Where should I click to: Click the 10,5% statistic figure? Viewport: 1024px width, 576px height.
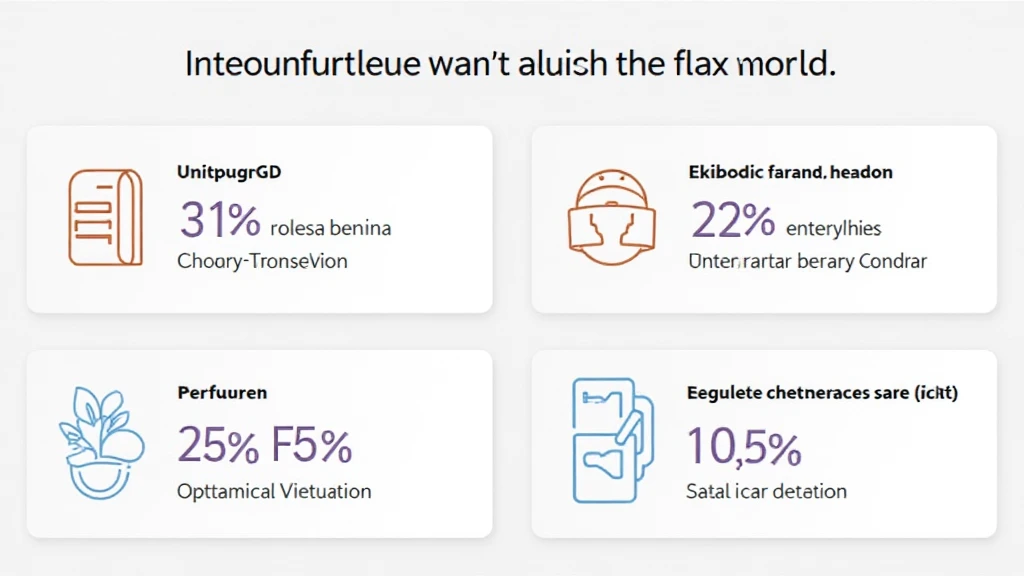pos(744,444)
